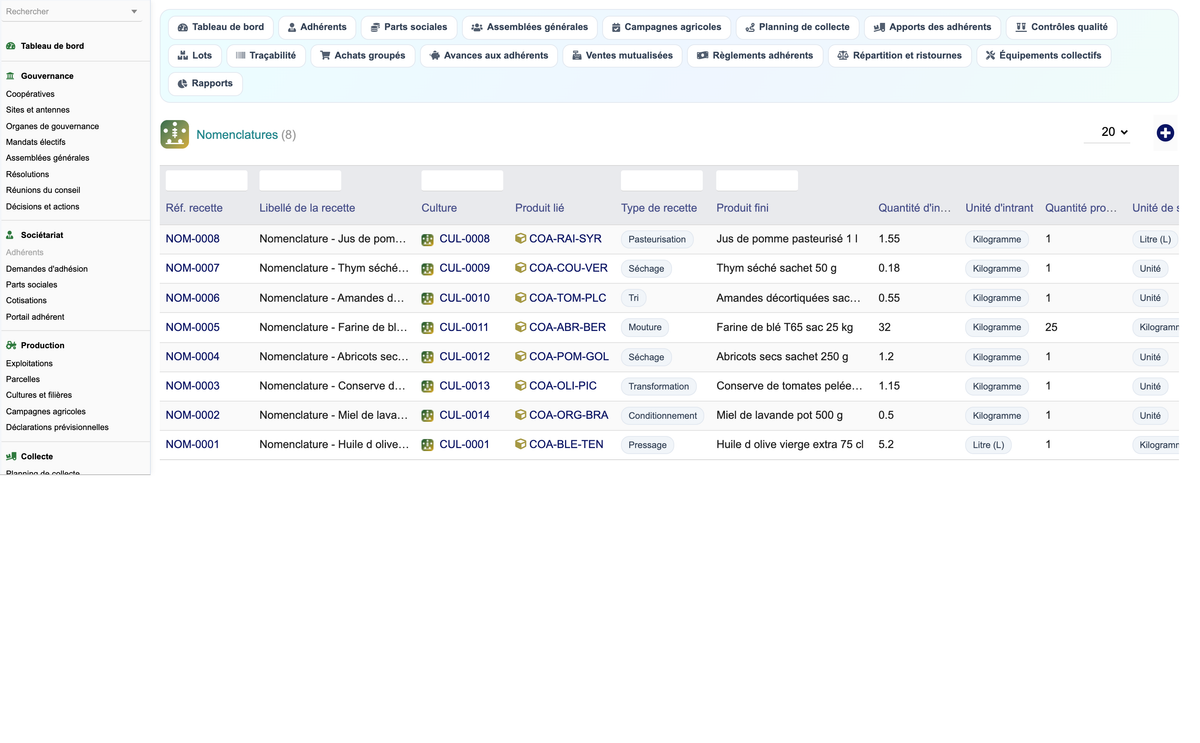Image resolution: width=1200 pixels, height=743 pixels.
Task: Click the Tableau de bord sidebar icon
Action: pos(11,46)
